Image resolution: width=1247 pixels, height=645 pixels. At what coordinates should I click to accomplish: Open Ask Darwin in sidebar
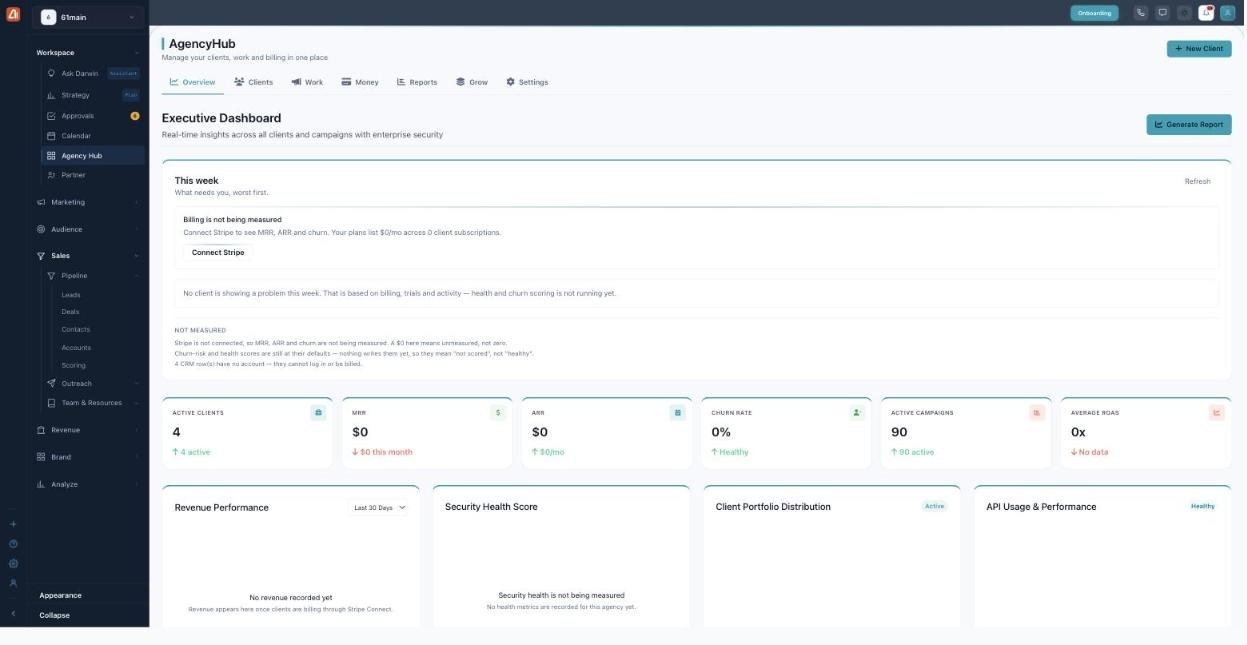pyautogui.click(x=92, y=73)
